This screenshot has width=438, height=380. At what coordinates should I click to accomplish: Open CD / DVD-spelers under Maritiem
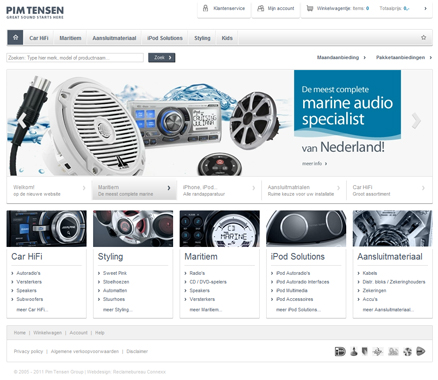click(208, 282)
